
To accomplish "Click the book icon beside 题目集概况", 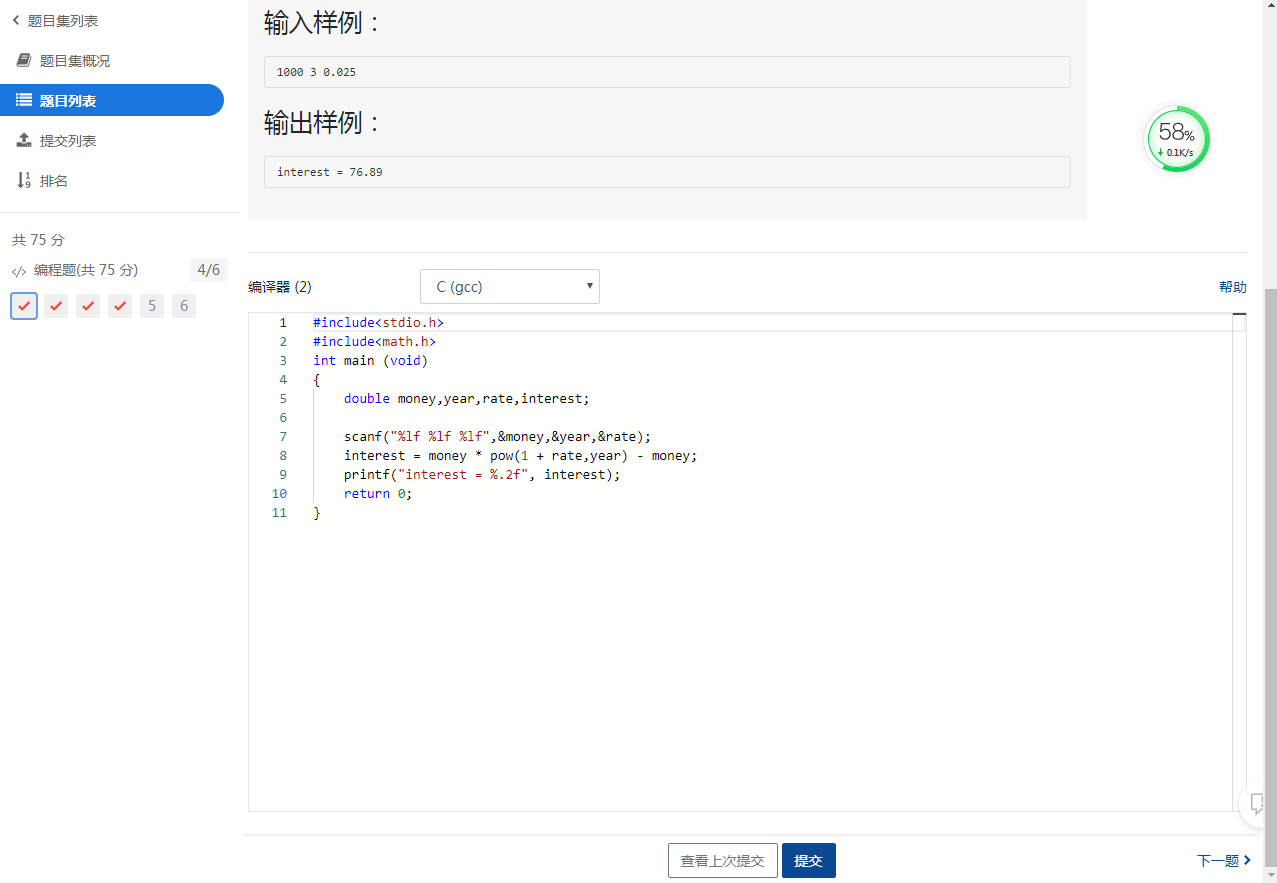I will [24, 61].
